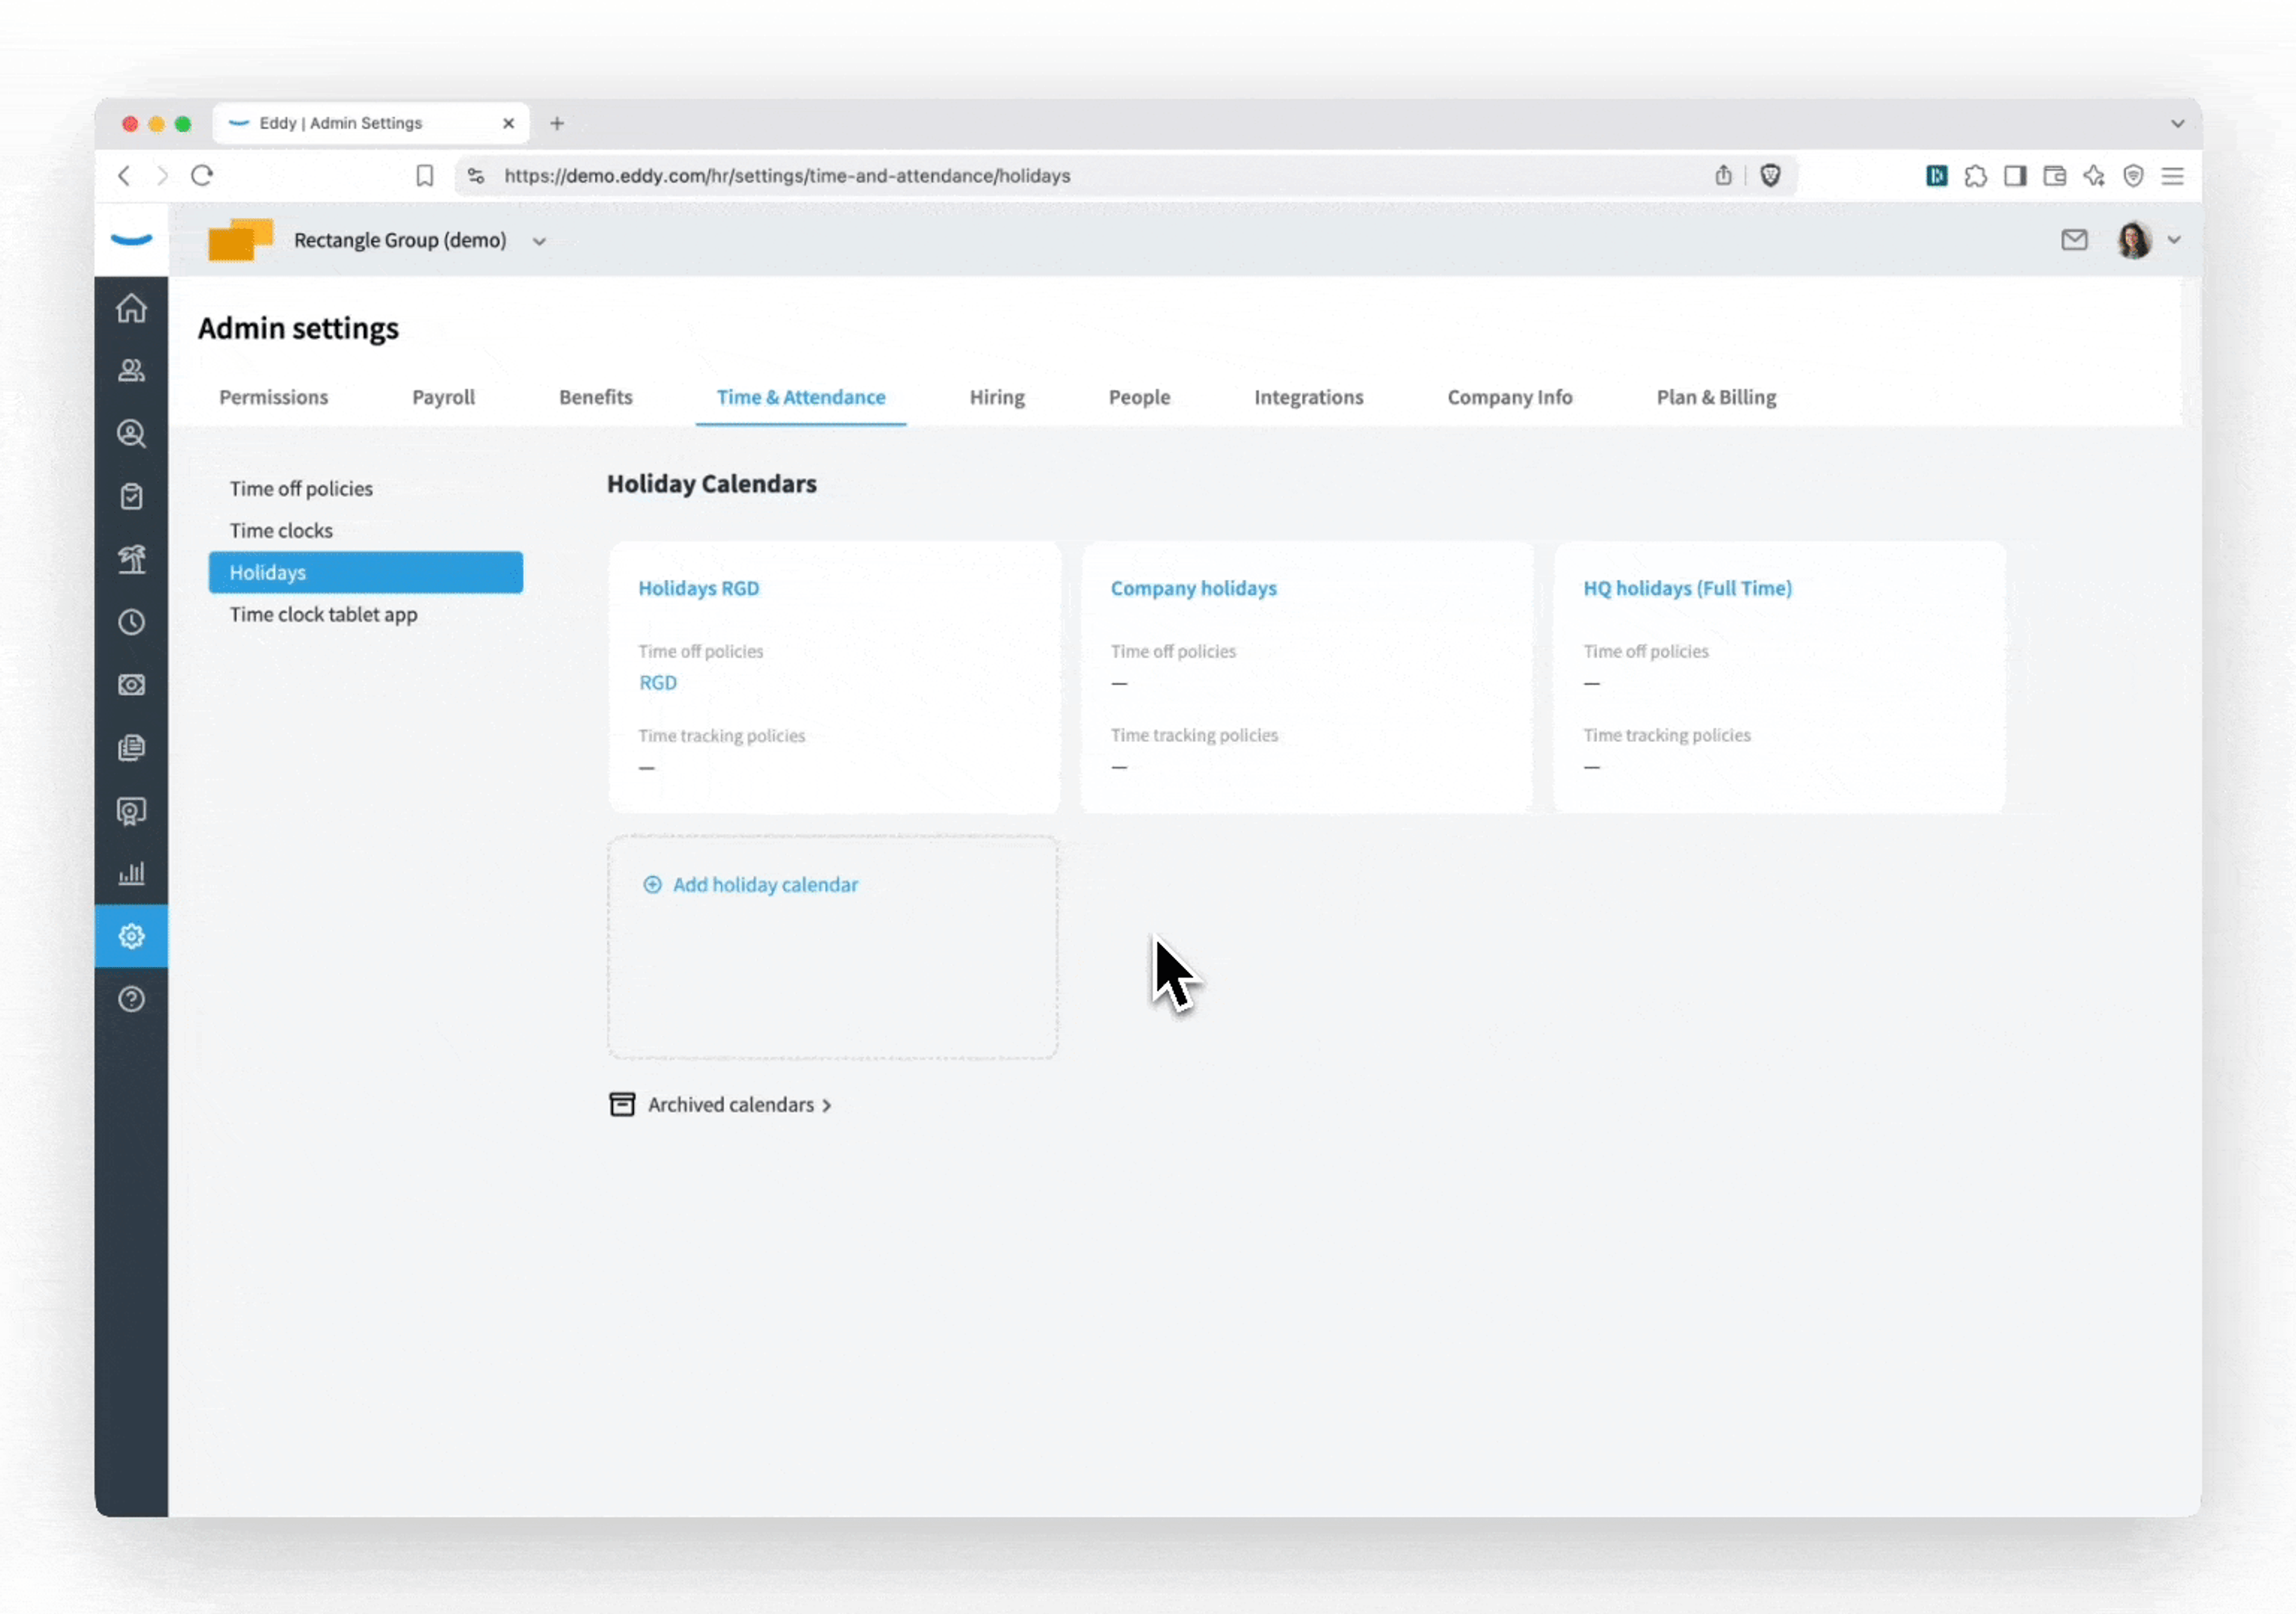Expand the Rectangle Group company dropdown

539,241
